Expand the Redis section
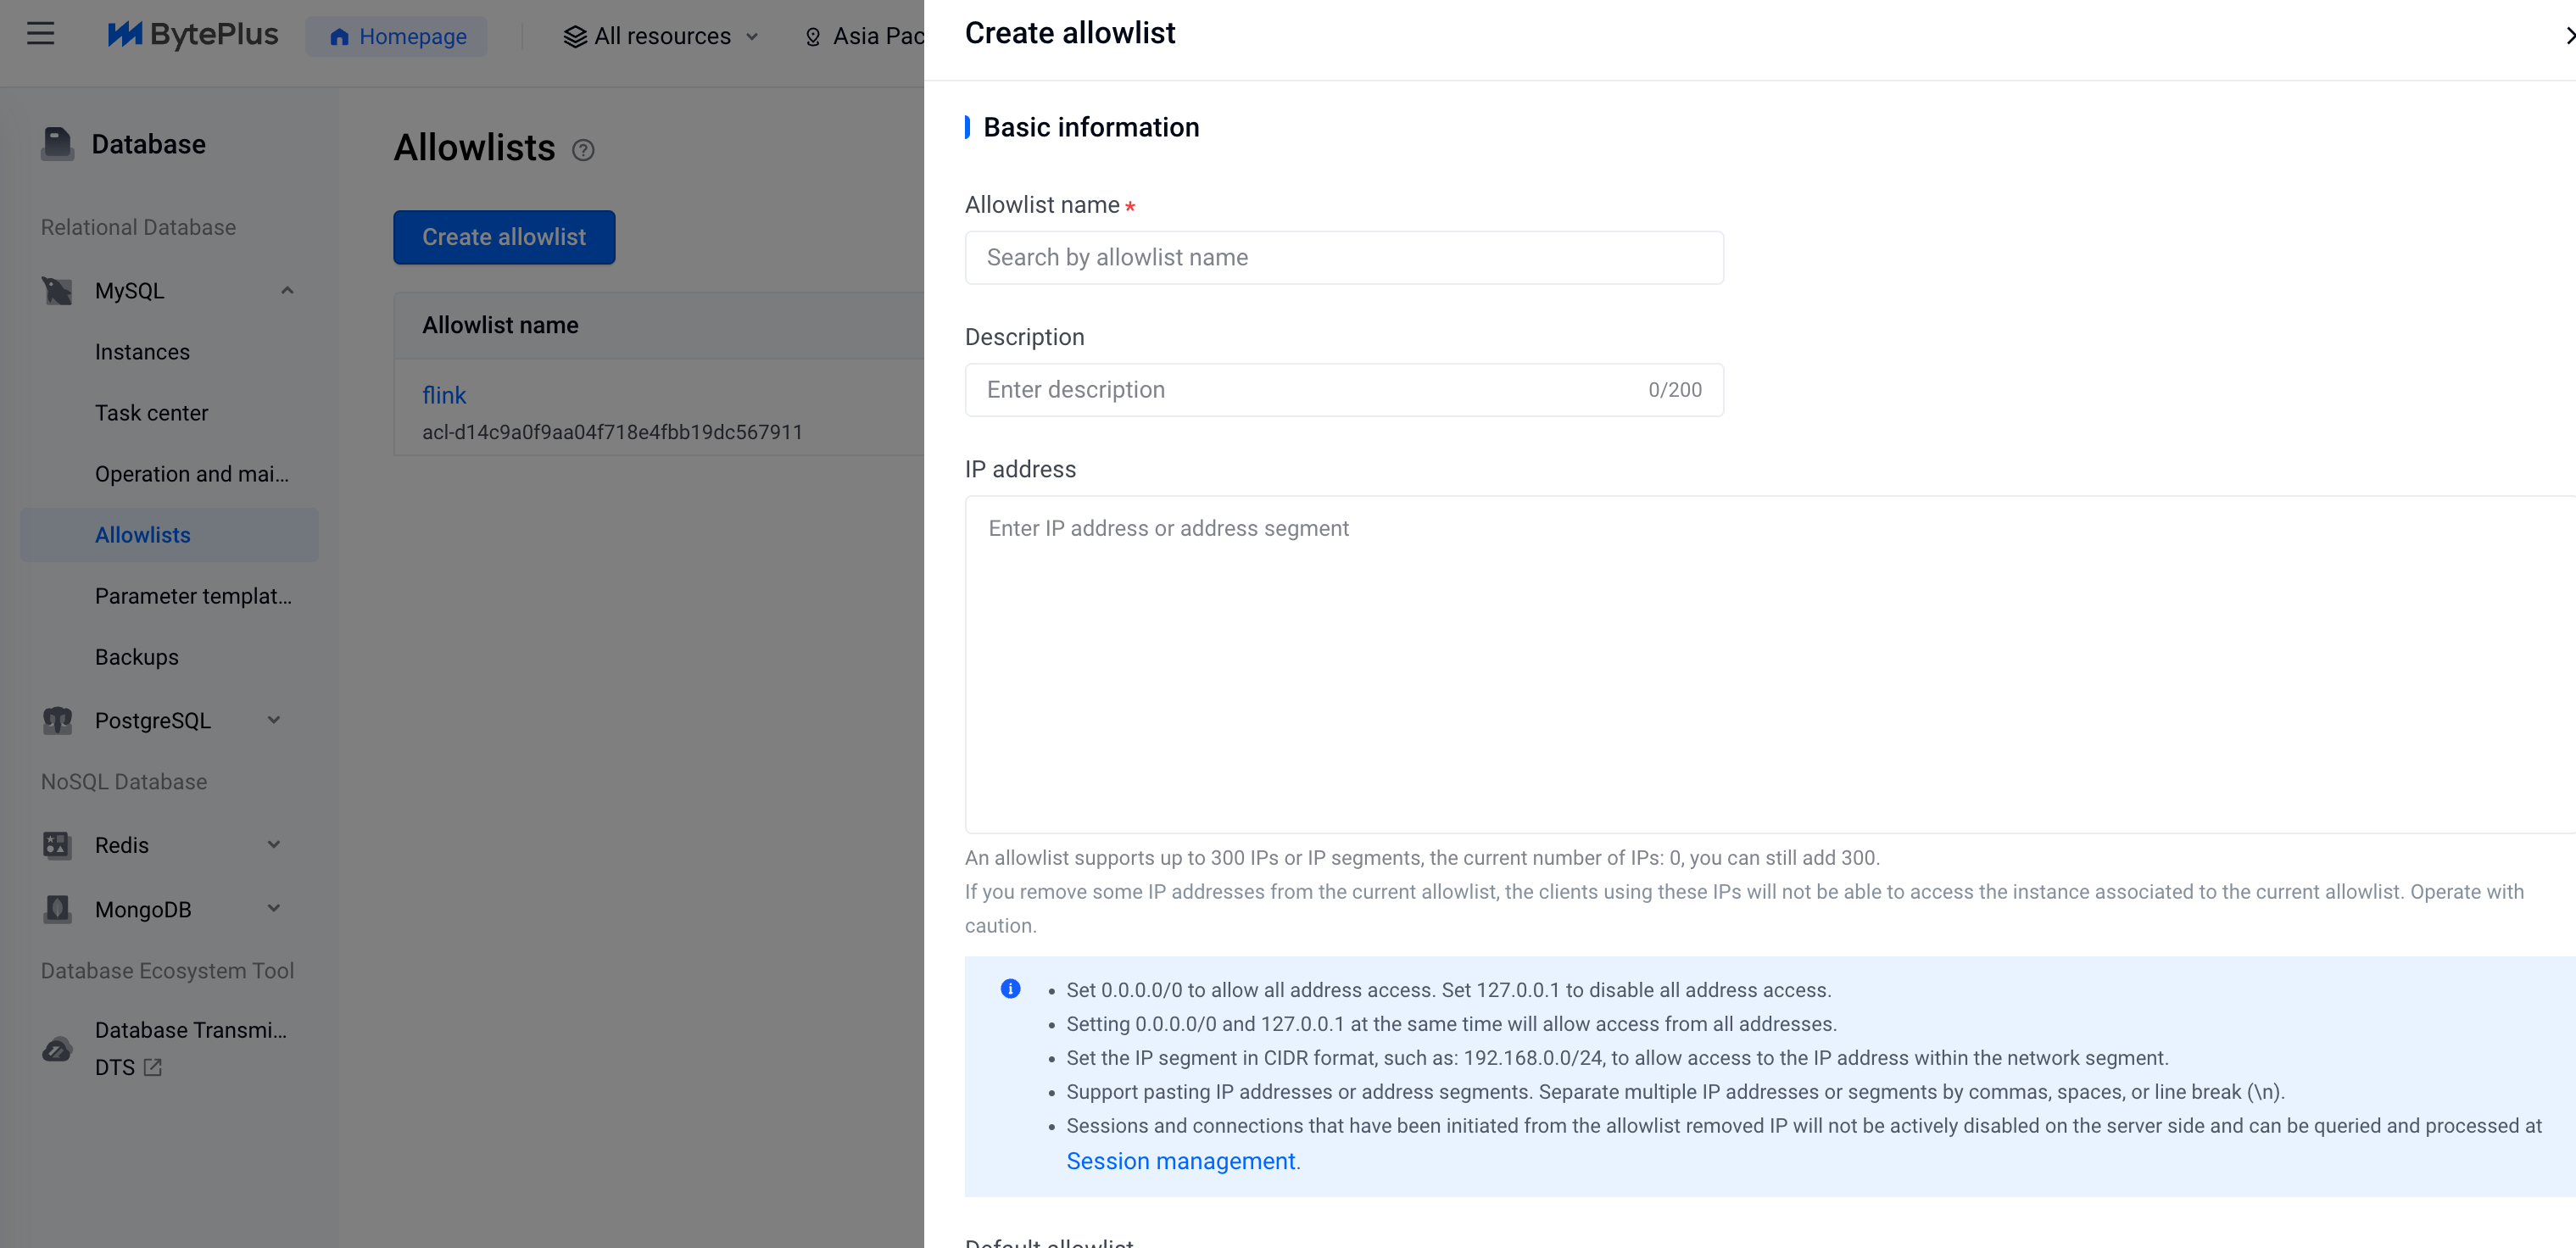The height and width of the screenshot is (1248, 2576). tap(274, 845)
